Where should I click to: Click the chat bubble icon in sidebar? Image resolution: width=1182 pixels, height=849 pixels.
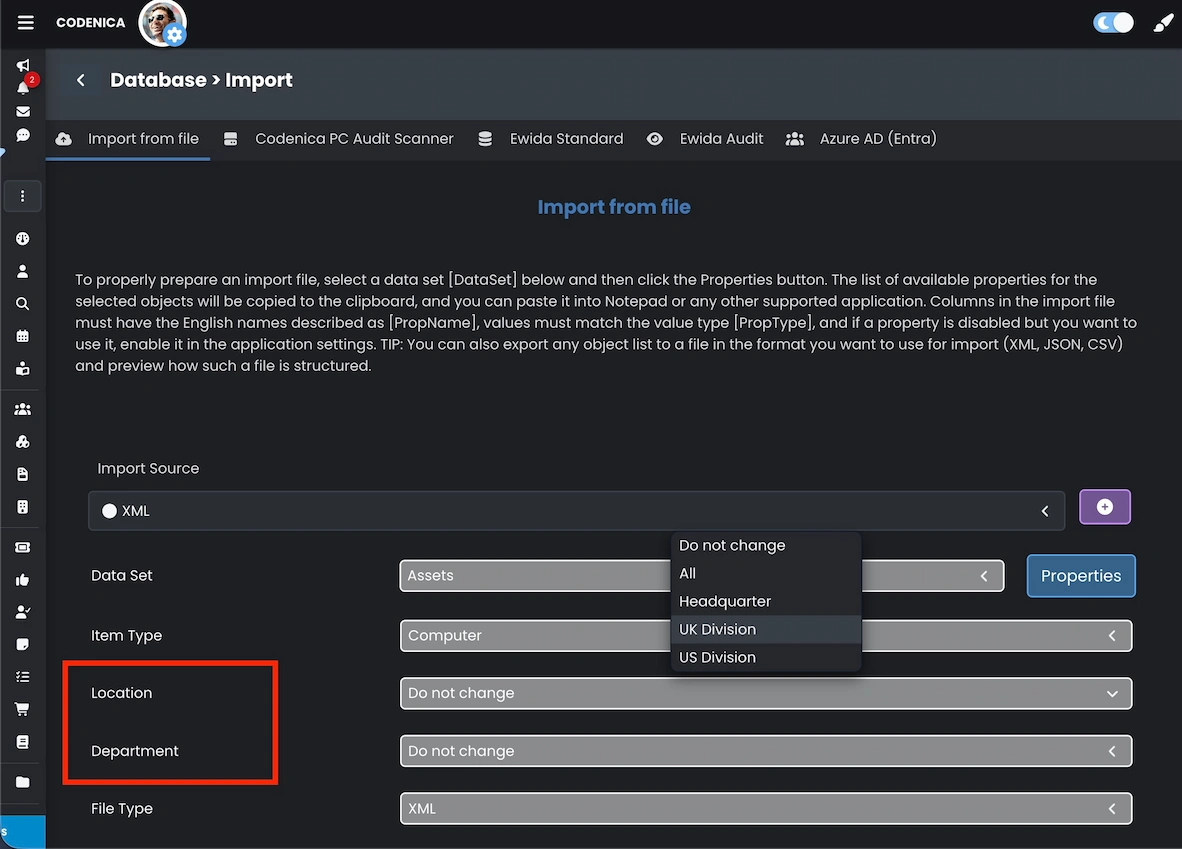point(22,136)
